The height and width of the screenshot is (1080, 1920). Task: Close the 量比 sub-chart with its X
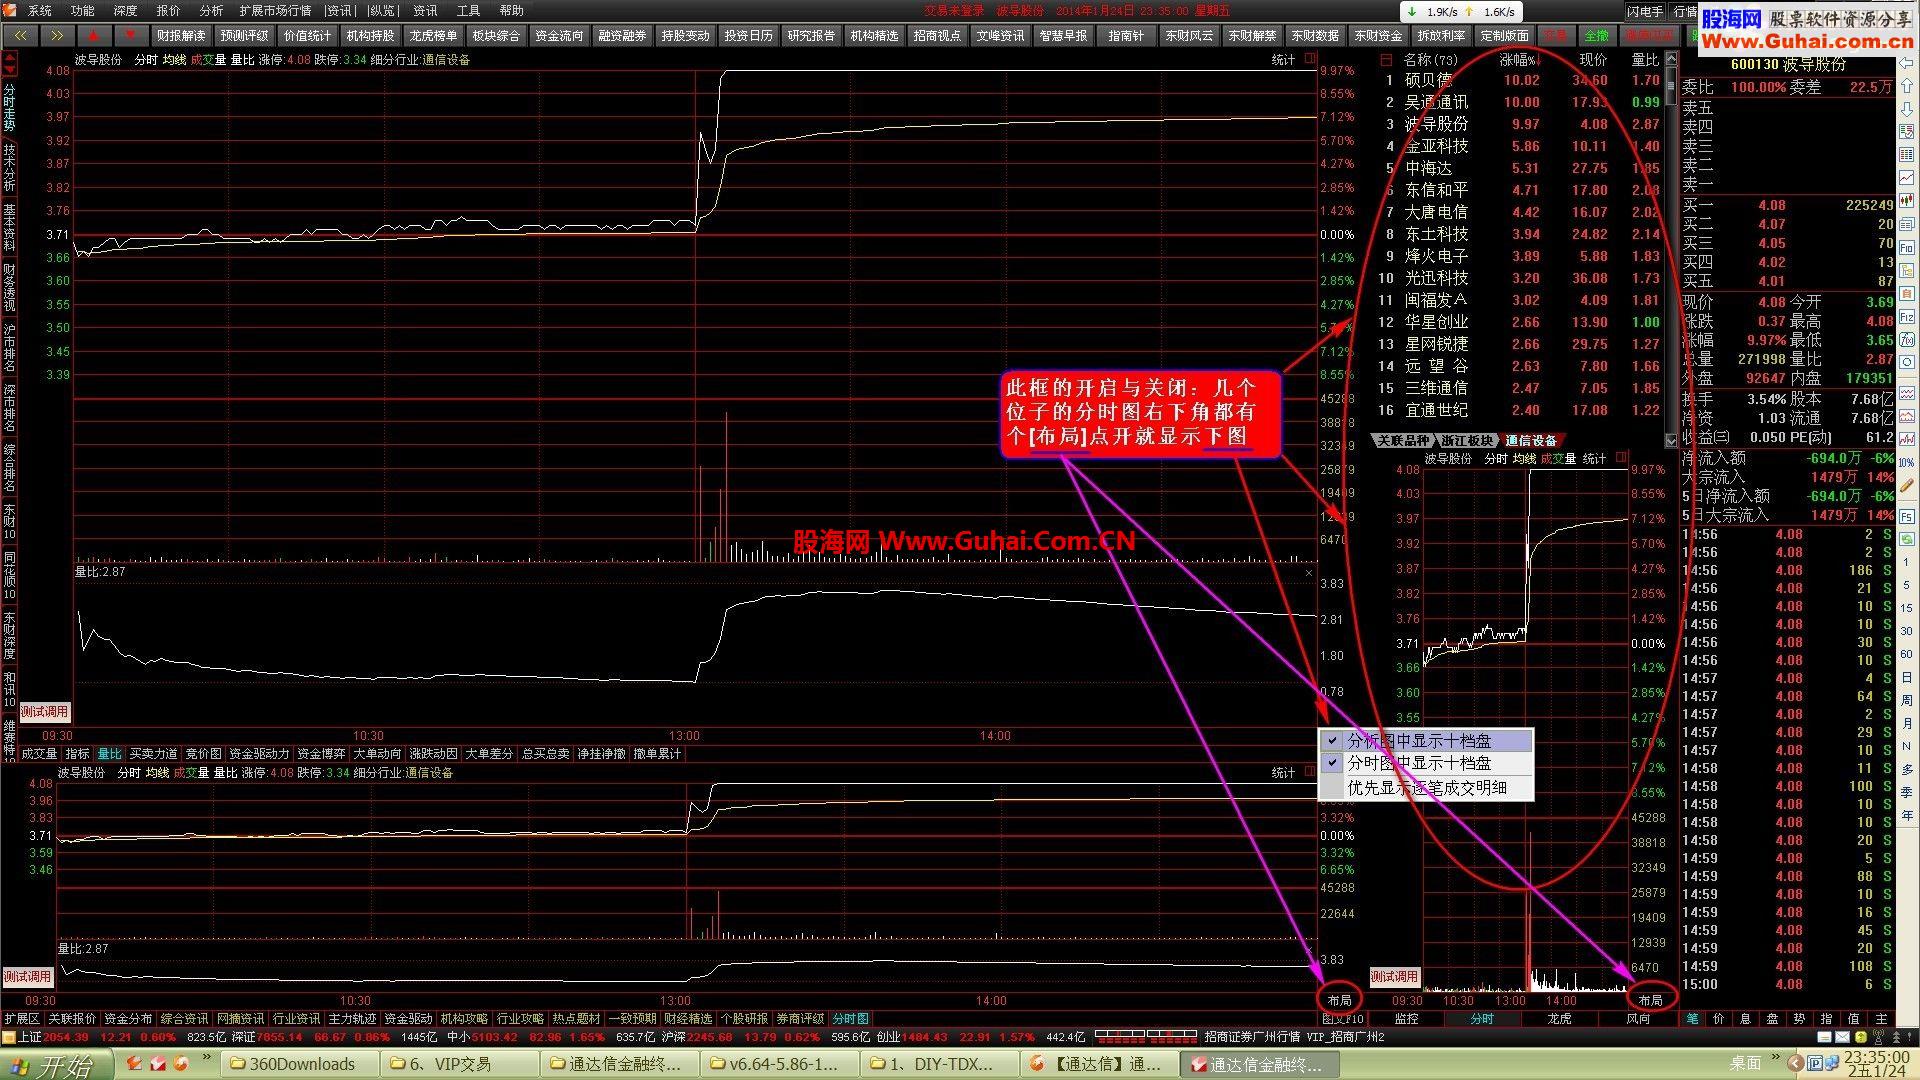tap(1309, 573)
